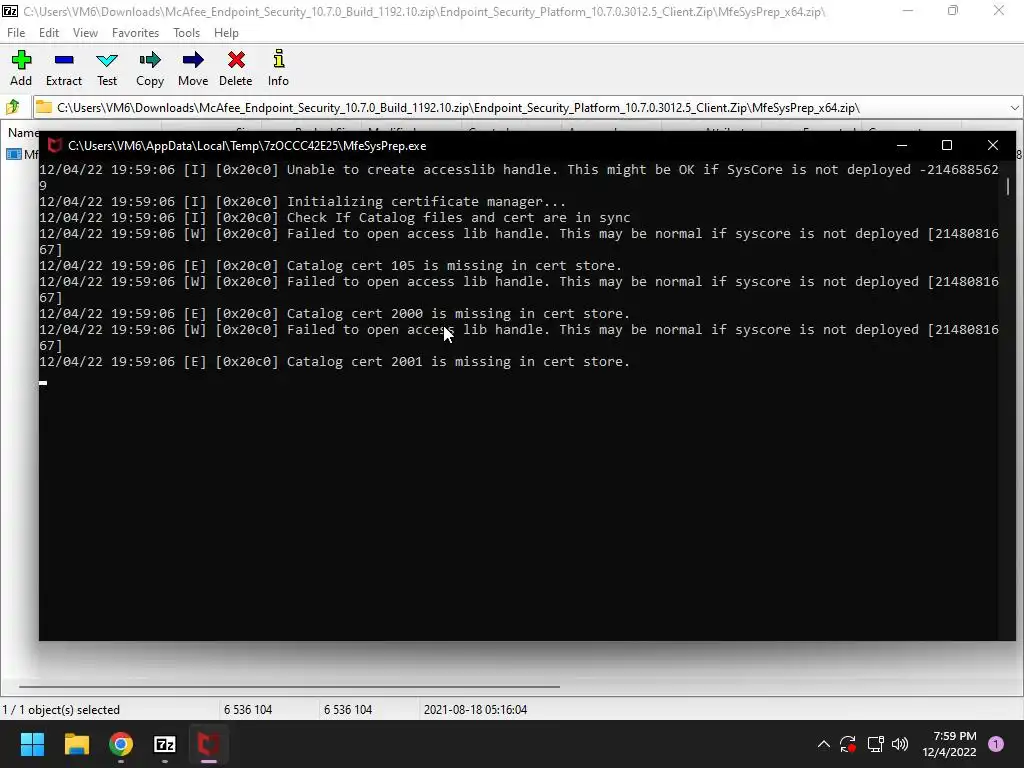Click "Catalog cert 2001 is missing" log line

pyautogui.click(x=334, y=362)
